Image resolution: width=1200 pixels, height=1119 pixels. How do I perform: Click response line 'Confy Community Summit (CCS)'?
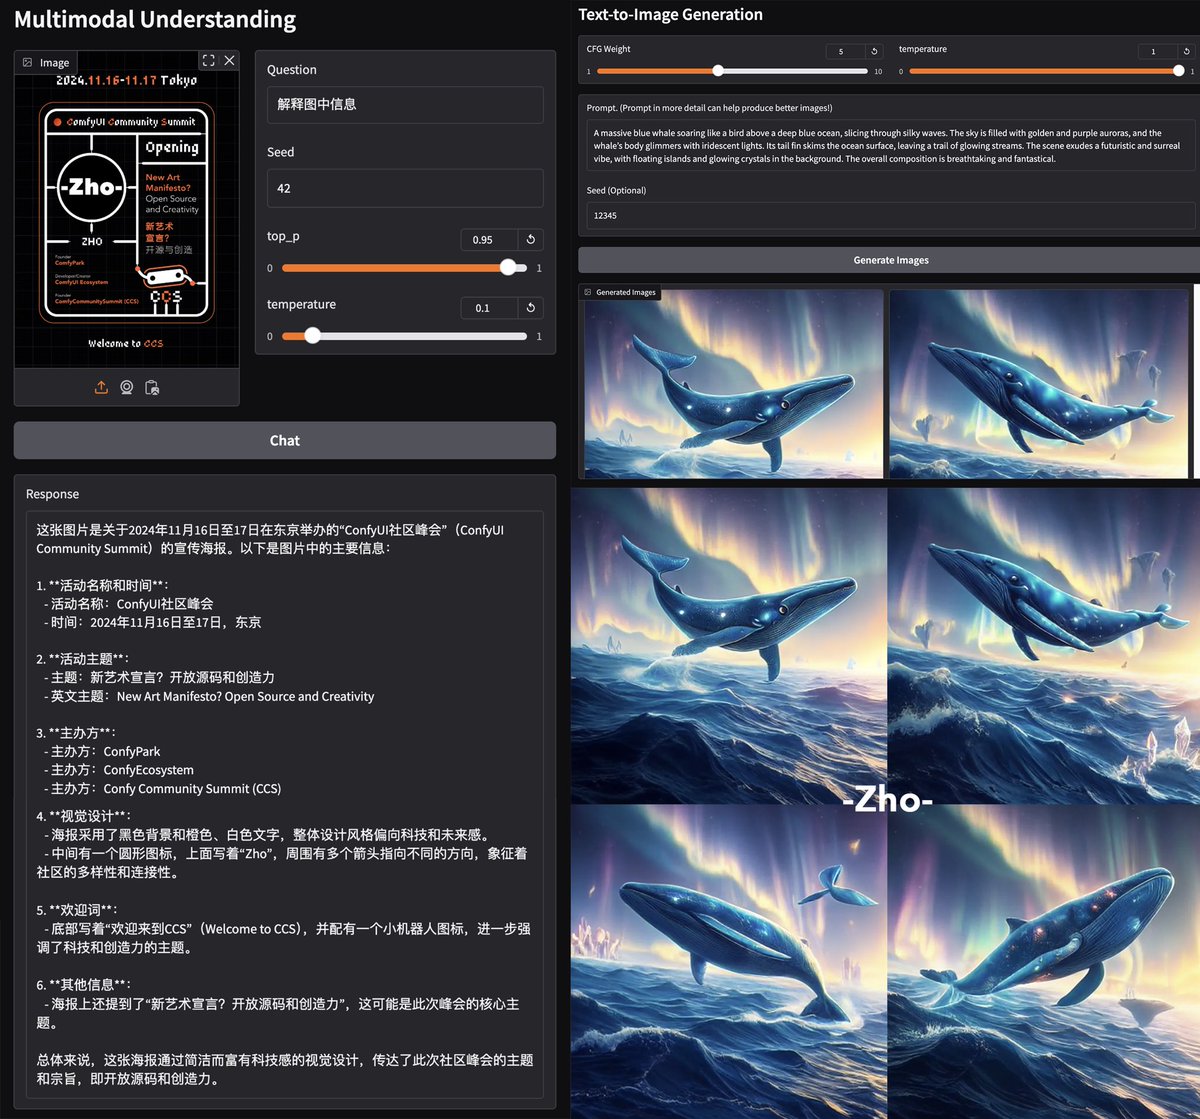192,789
